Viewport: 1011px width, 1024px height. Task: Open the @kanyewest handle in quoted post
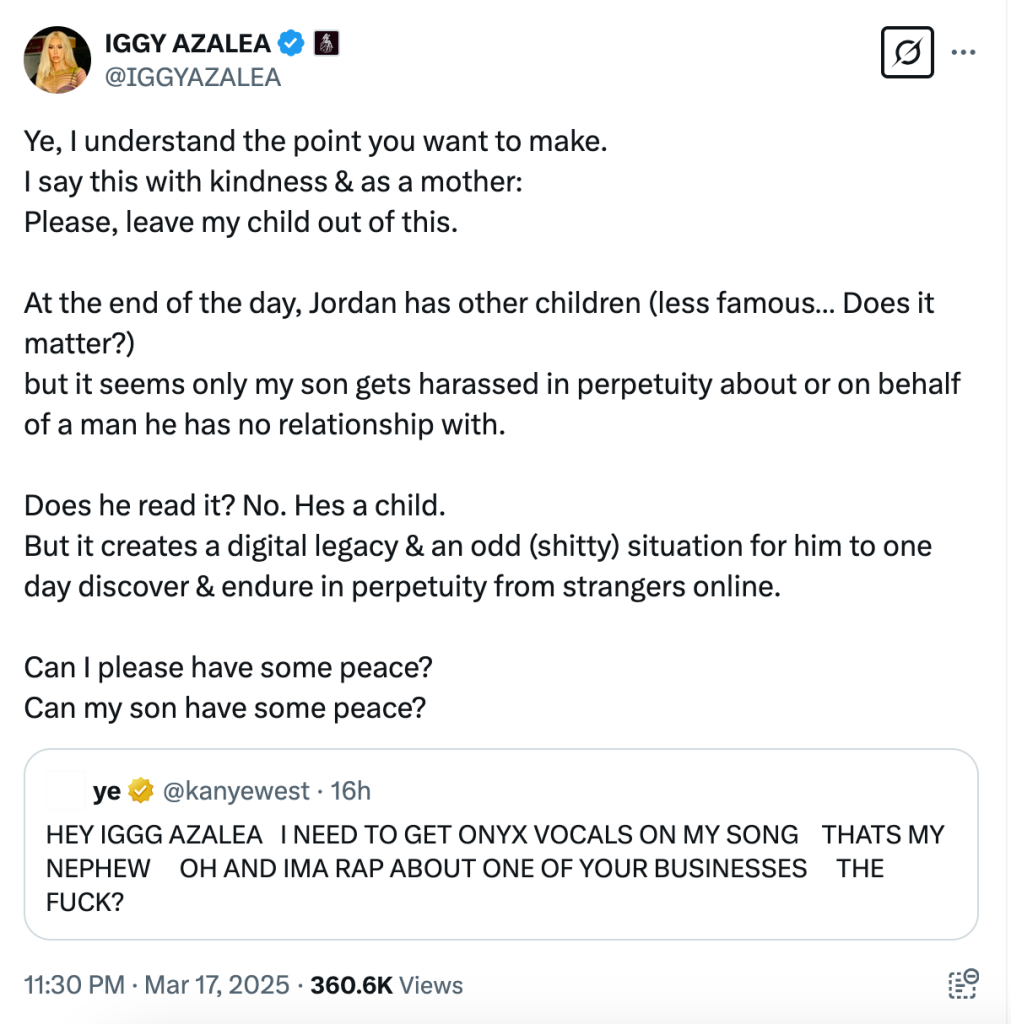(236, 792)
